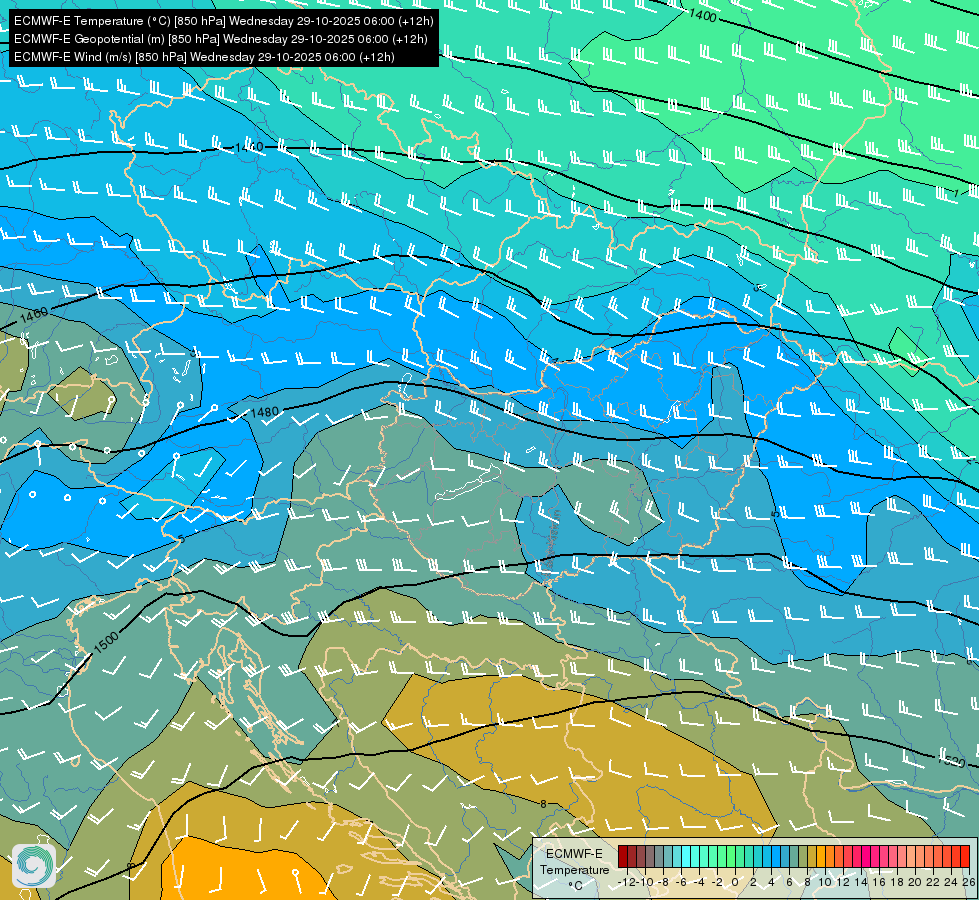Click the spiral weather logo icon
The width and height of the screenshot is (979, 900).
click(x=34, y=866)
